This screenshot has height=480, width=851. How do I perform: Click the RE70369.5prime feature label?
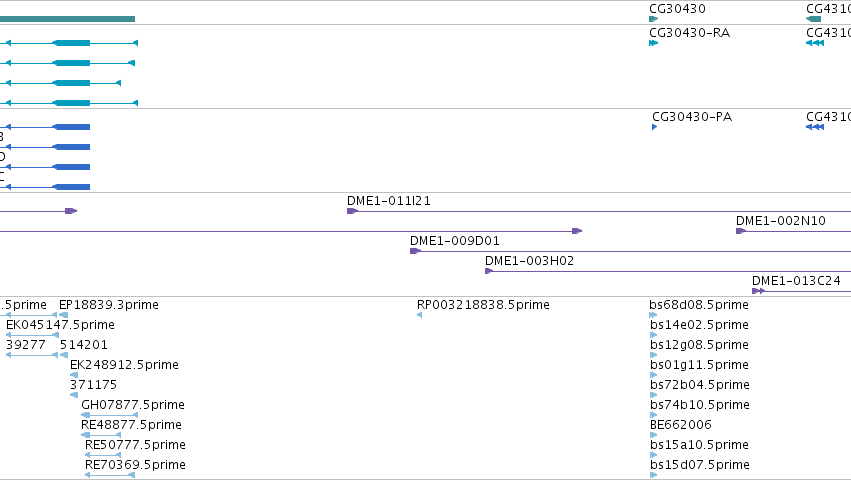pos(135,465)
